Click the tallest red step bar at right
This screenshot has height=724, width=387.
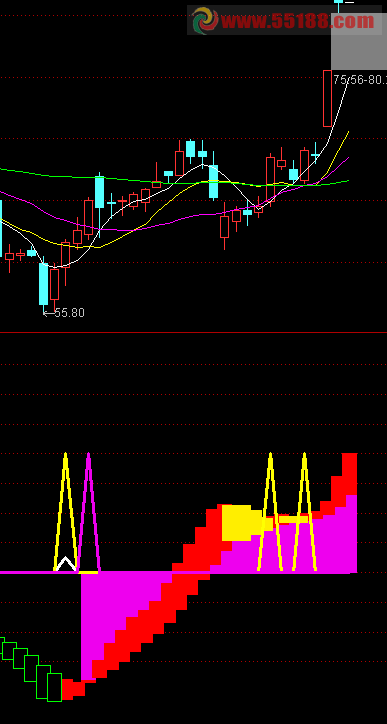click(x=350, y=474)
